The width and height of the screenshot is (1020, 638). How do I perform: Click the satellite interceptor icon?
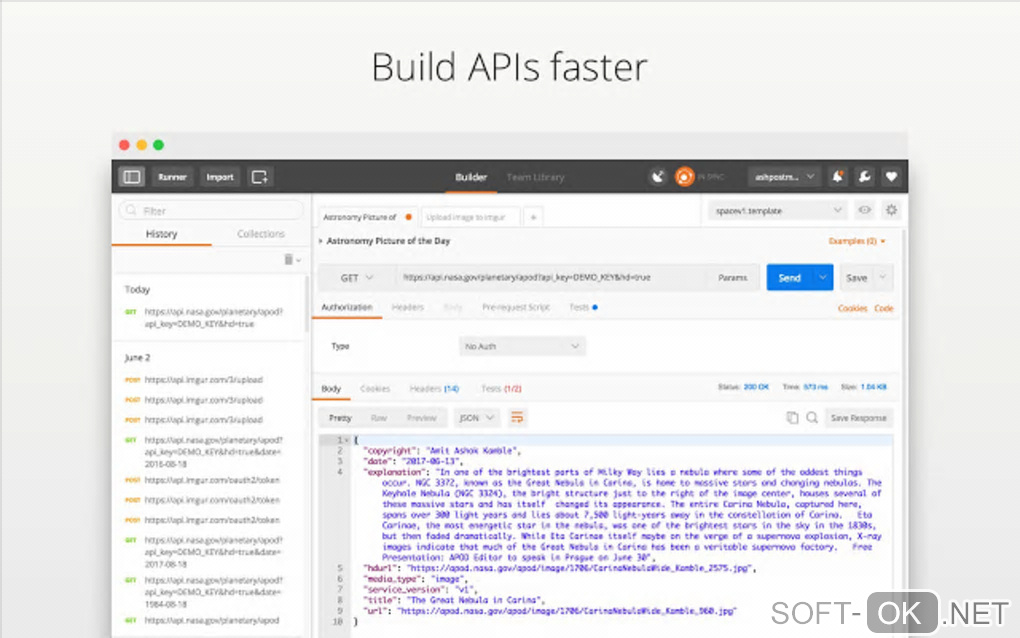[658, 176]
